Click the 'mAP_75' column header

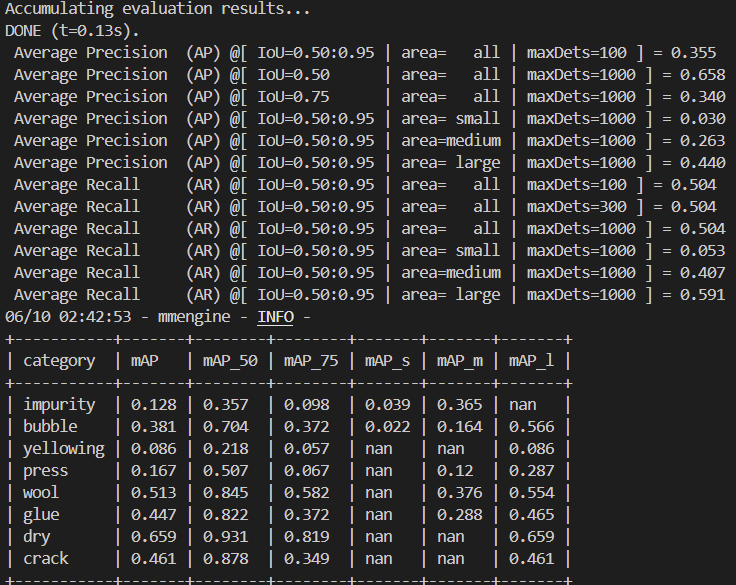(311, 361)
